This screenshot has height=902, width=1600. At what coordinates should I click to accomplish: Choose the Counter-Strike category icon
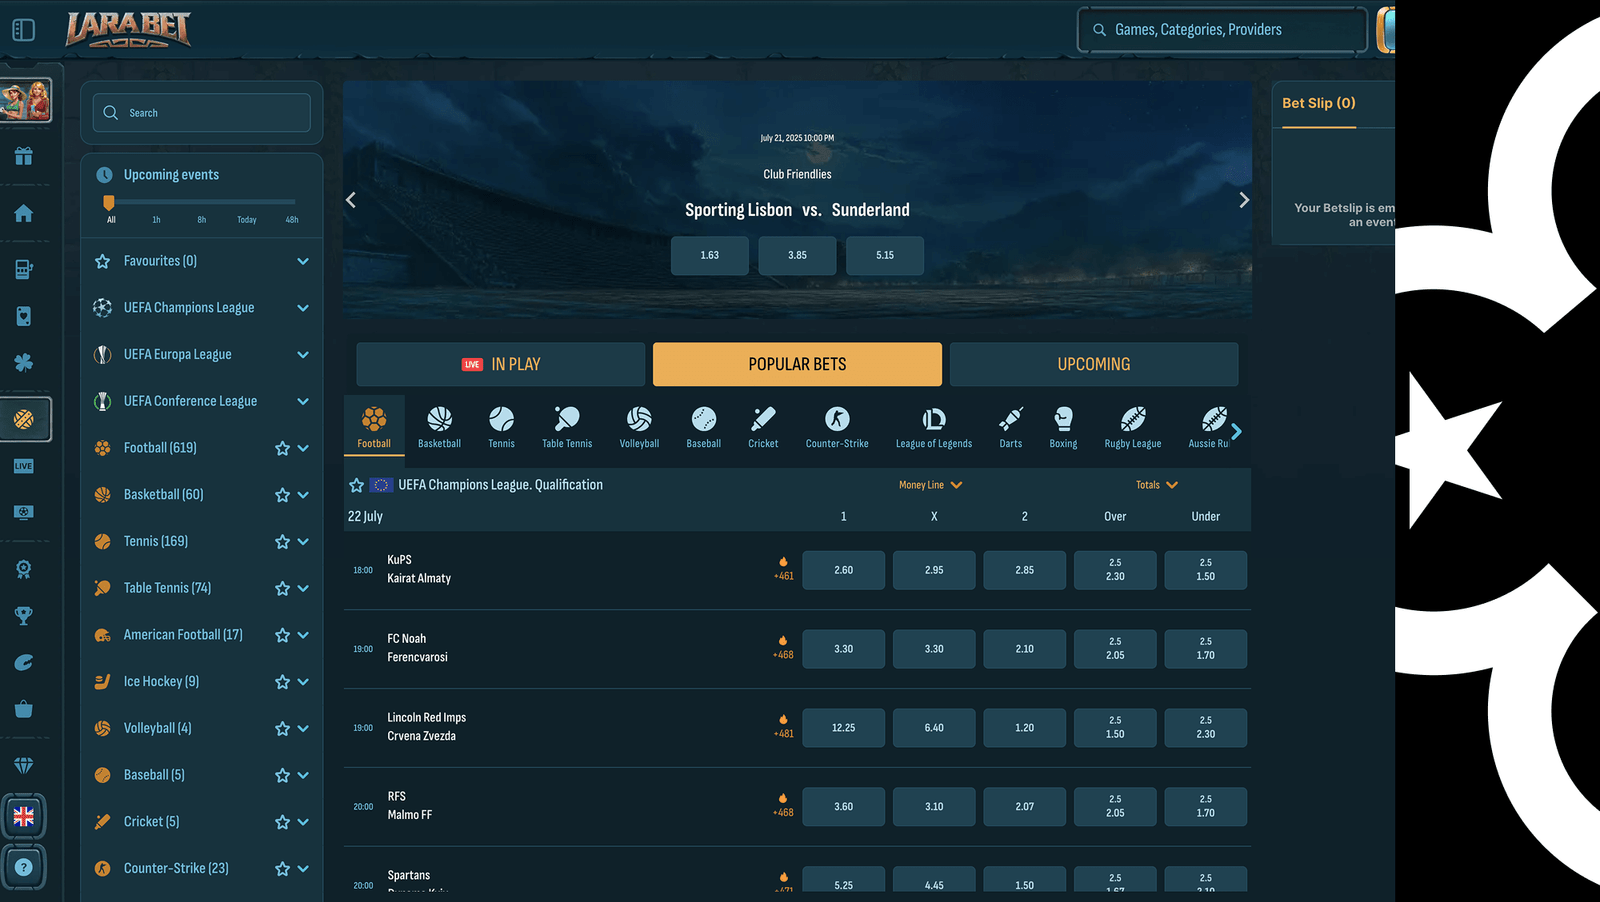coord(837,427)
